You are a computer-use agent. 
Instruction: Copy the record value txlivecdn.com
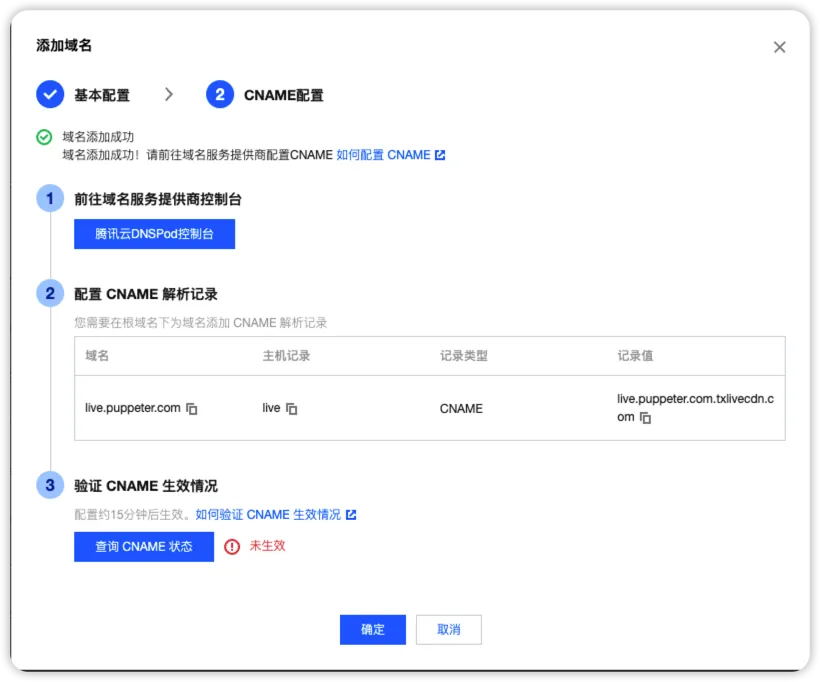coord(646,418)
